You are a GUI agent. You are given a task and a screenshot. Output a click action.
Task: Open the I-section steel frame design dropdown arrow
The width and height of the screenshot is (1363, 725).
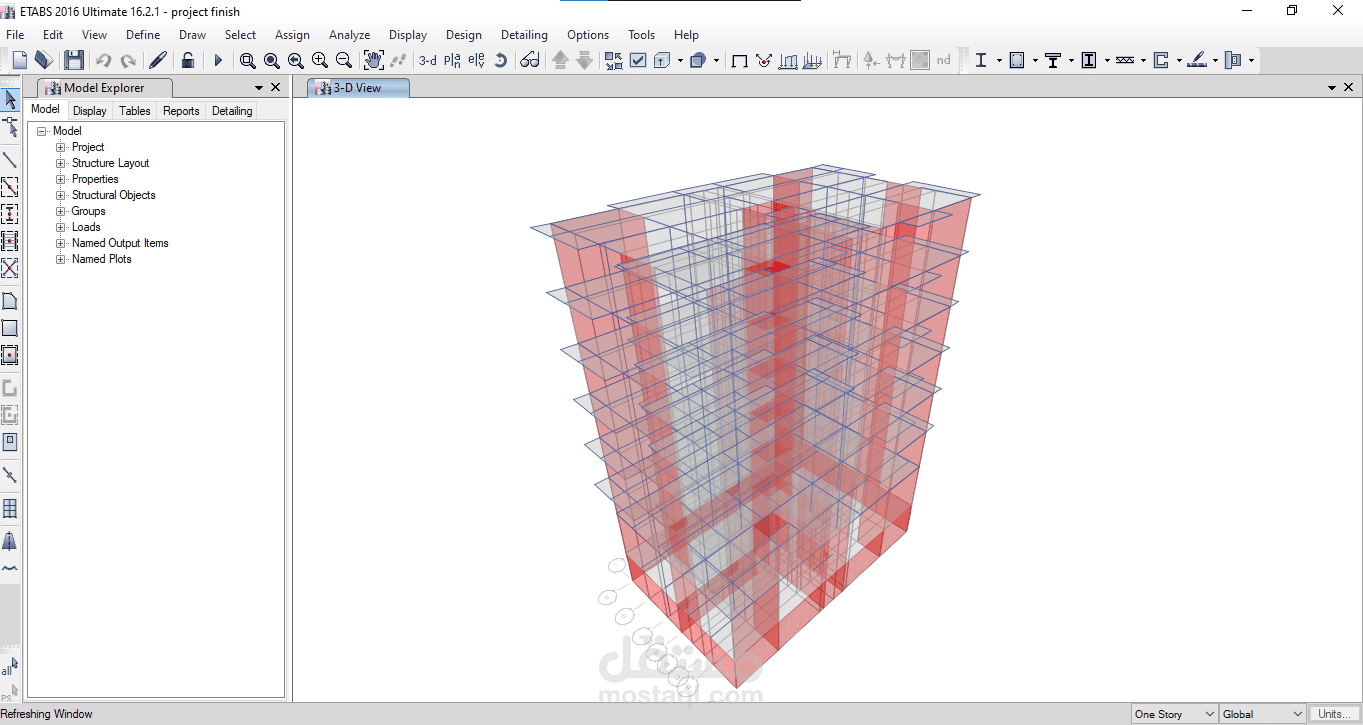[999, 60]
